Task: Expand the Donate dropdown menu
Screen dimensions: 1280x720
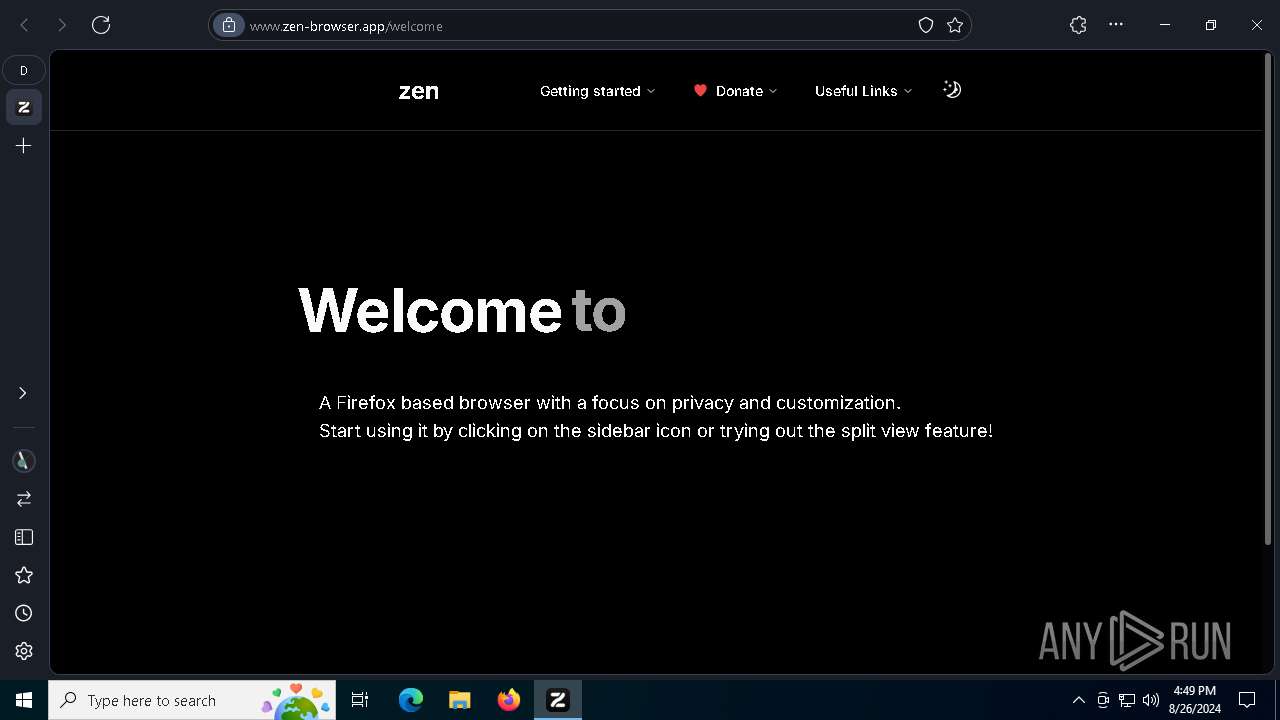Action: (x=735, y=91)
